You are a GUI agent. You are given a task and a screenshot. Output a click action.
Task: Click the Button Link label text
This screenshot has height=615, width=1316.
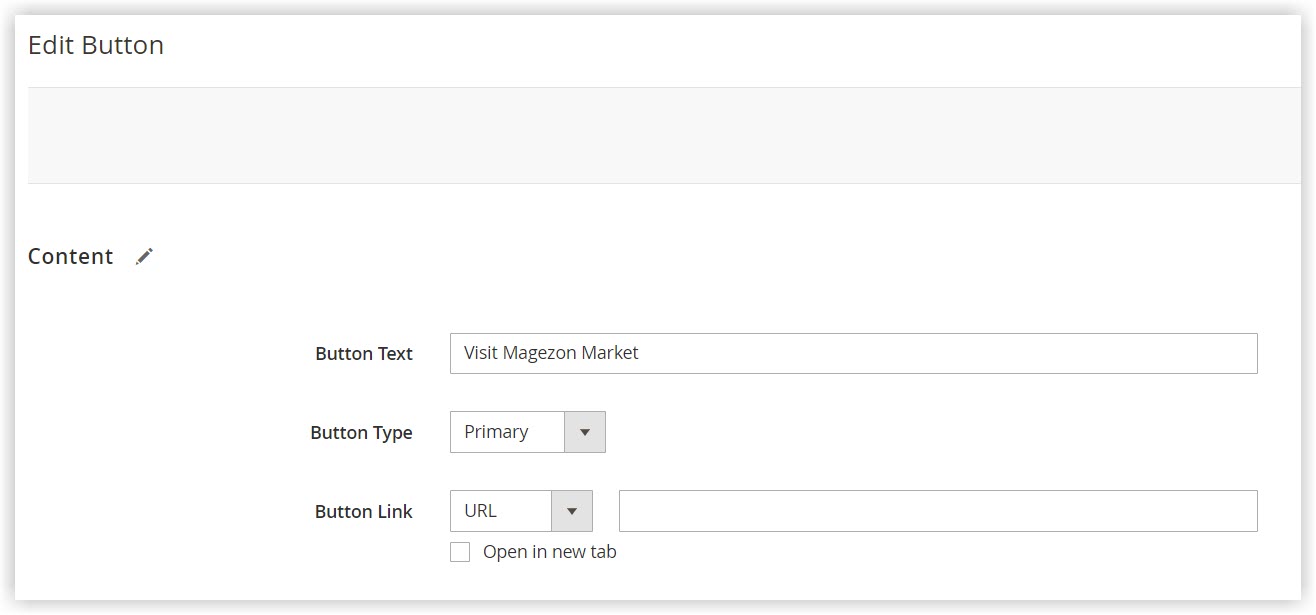[364, 511]
